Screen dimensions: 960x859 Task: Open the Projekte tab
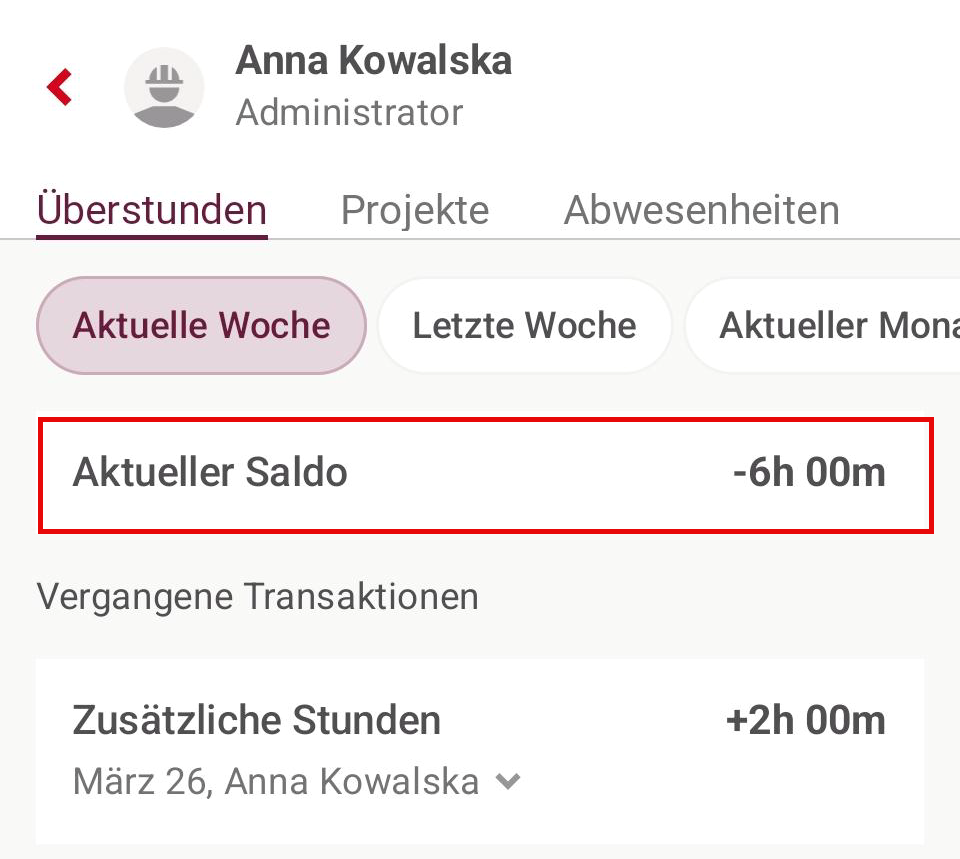tap(415, 210)
